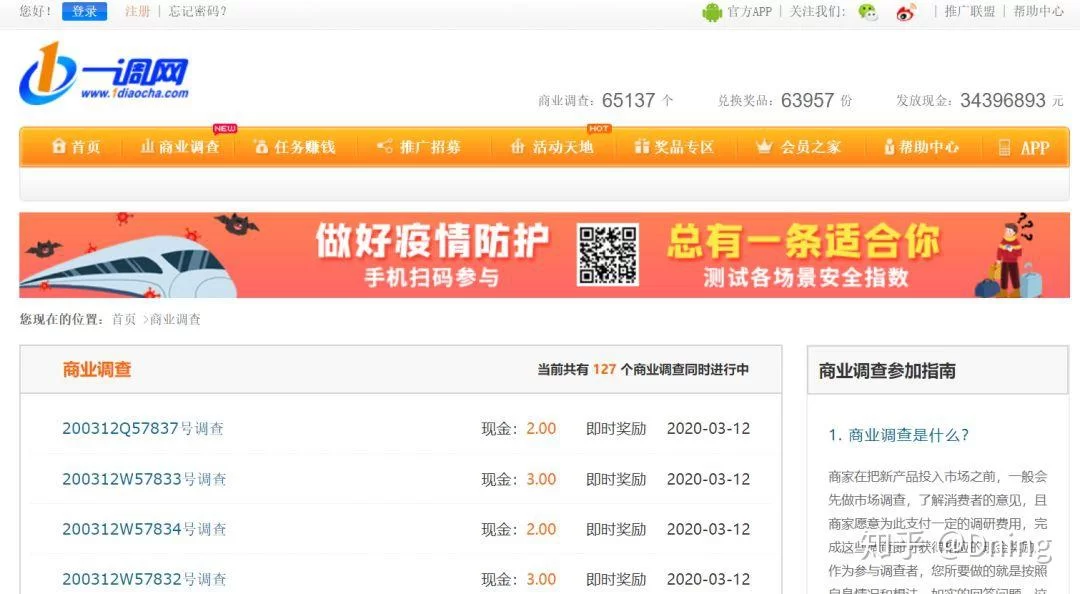
Task: Open survey 200312Q57837号调查
Action: point(143,429)
